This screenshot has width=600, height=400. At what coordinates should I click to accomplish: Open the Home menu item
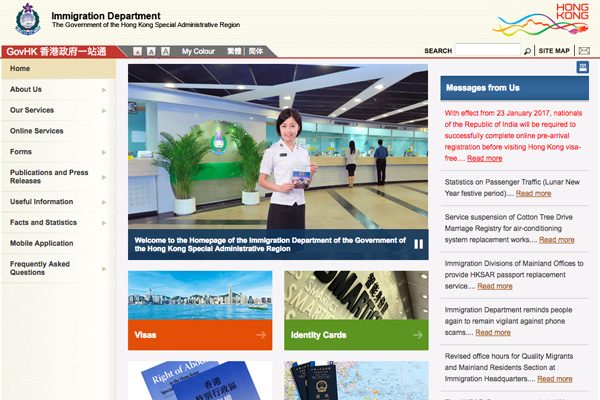pos(59,69)
